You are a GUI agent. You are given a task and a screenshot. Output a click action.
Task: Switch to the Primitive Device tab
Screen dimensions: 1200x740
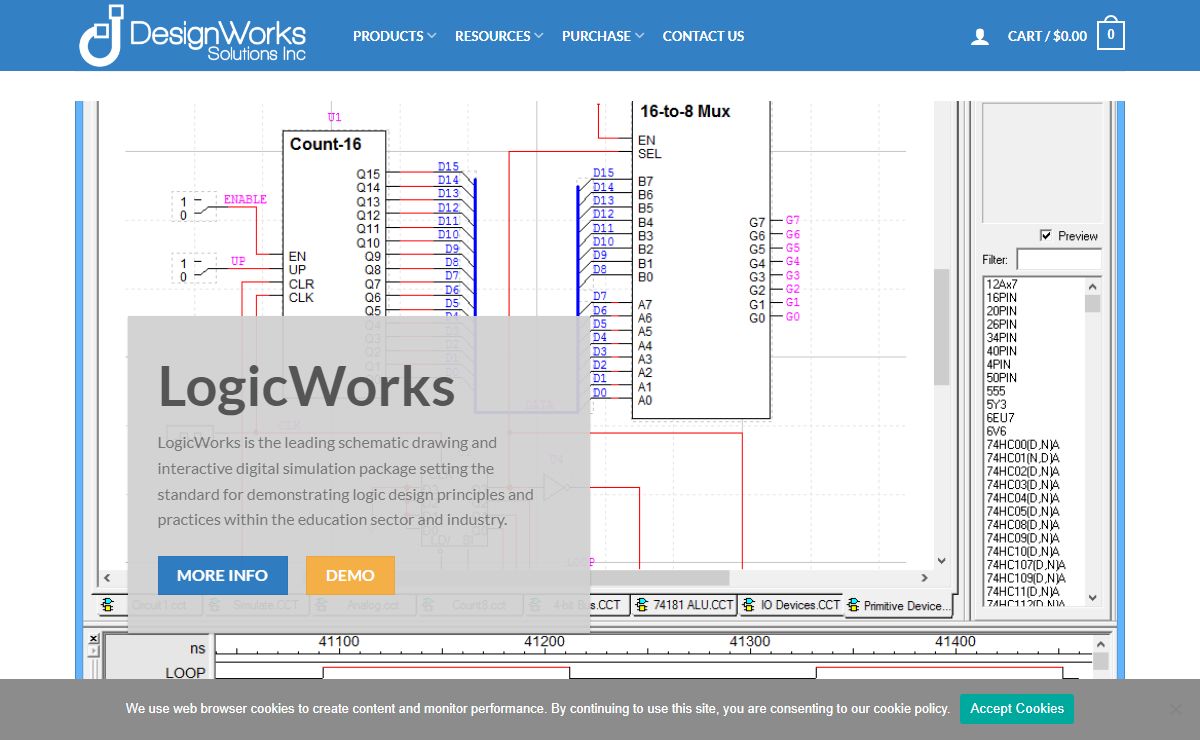[897, 606]
